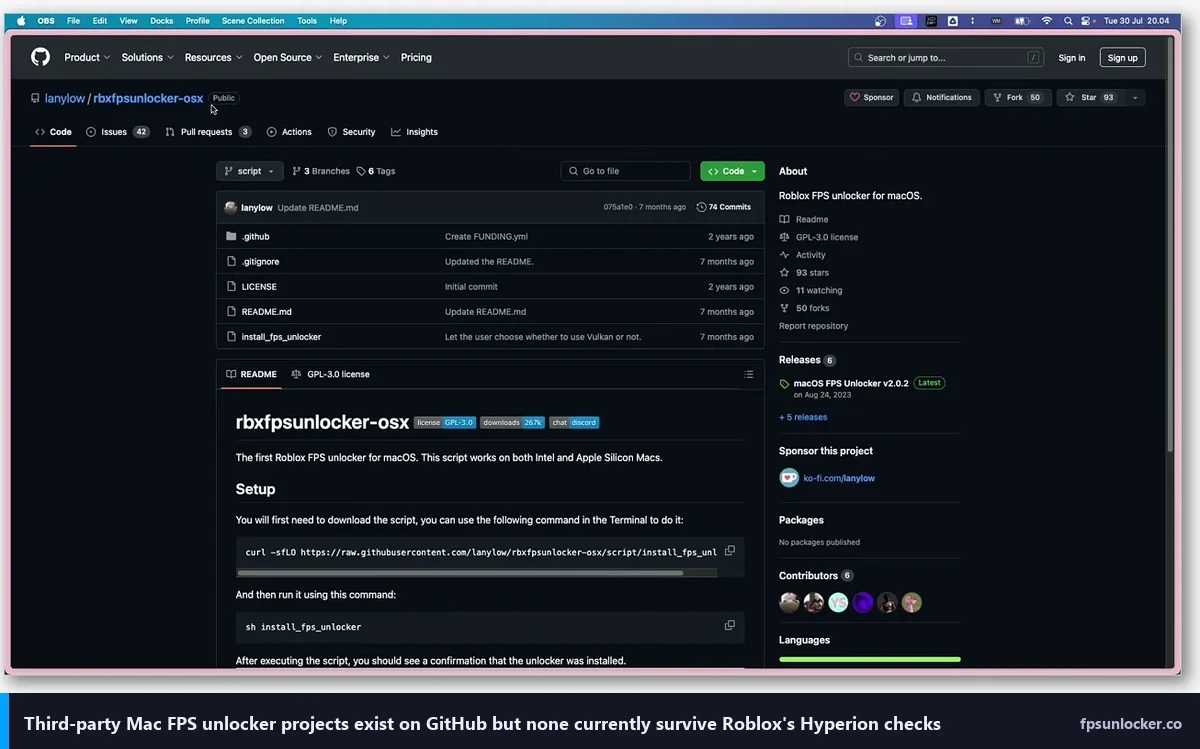Copy the sh install_fps_unlocker command

click(x=730, y=626)
